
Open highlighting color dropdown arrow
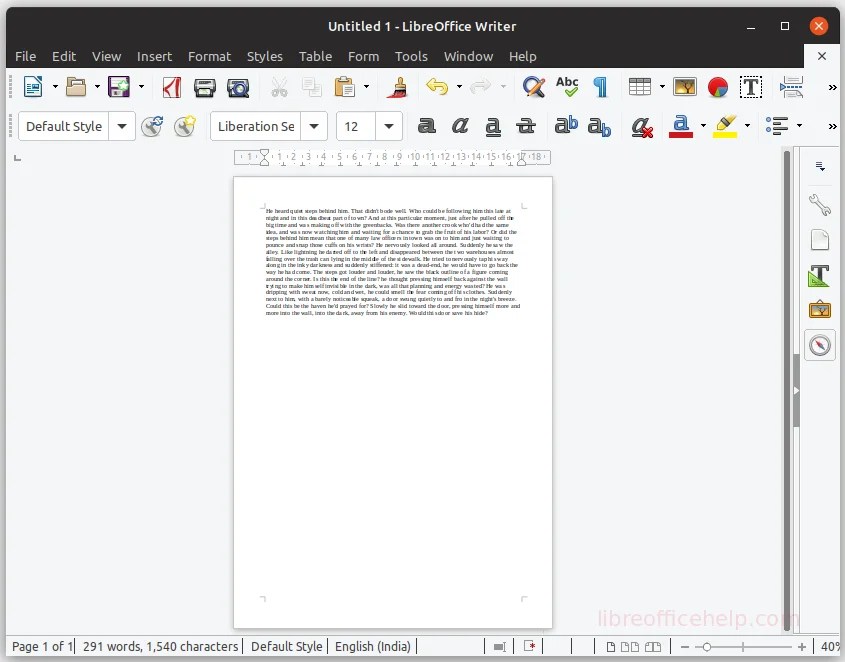tap(747, 126)
